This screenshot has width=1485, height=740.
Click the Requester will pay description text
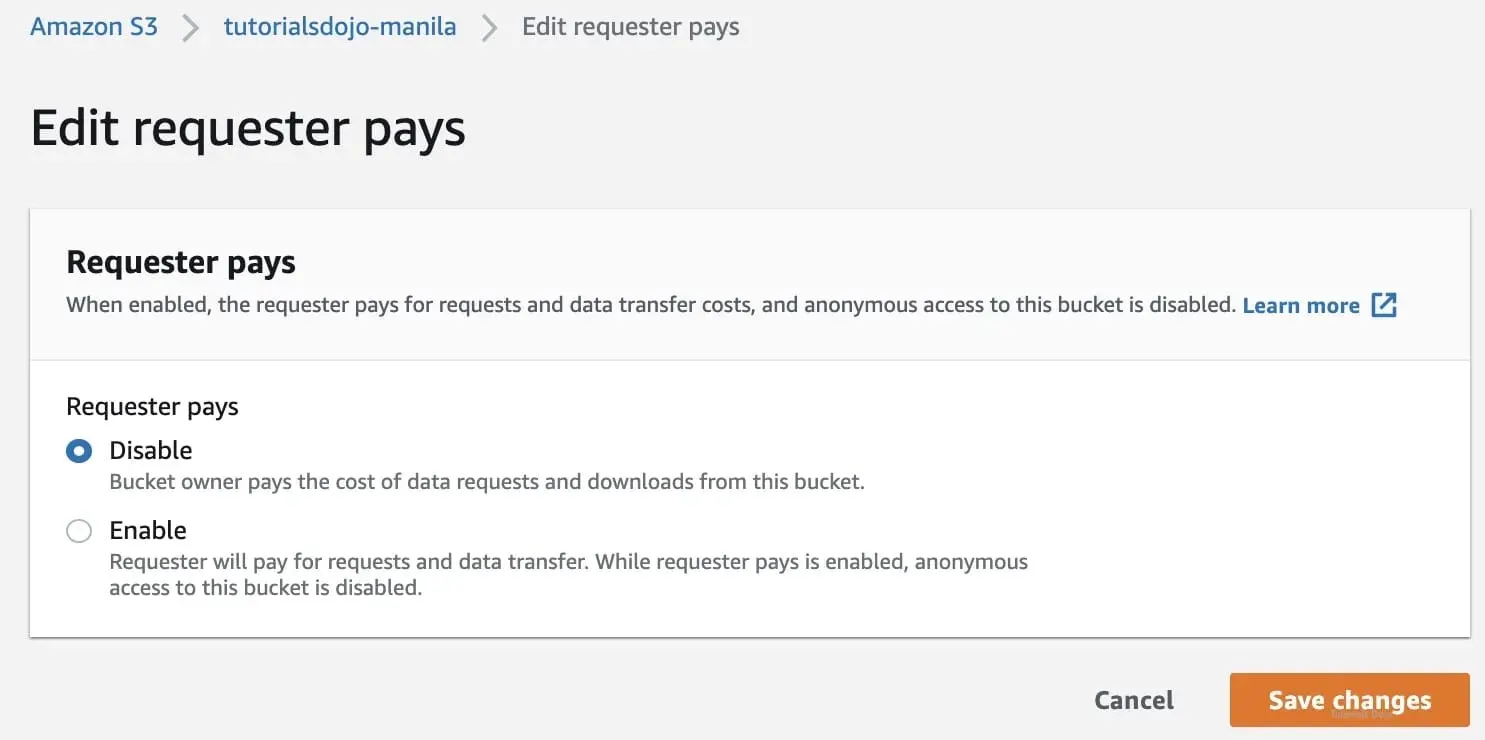(568, 575)
